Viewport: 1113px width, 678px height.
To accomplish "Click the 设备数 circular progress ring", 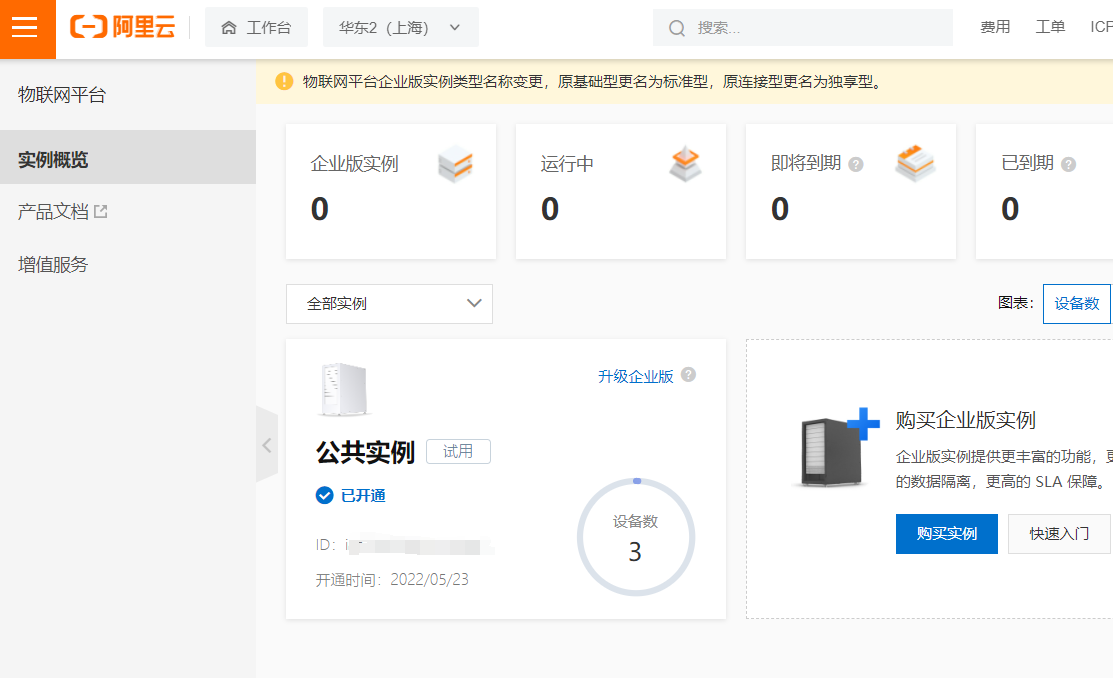I will 635,538.
